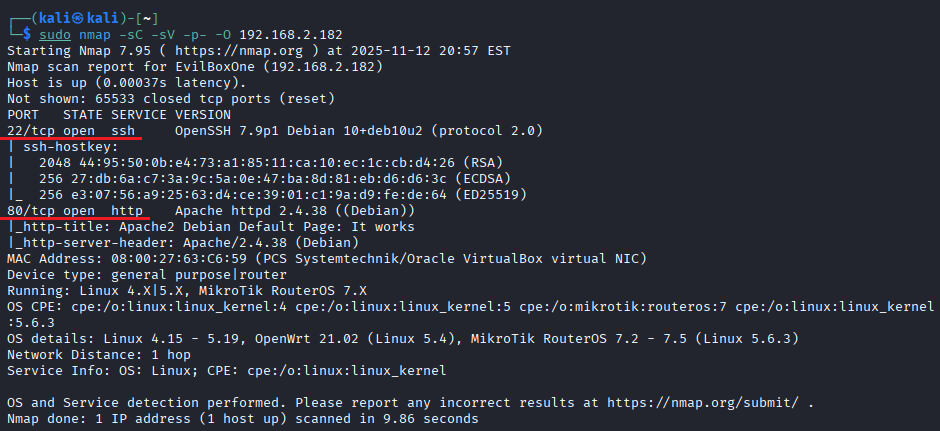The image size is (940, 431).
Task: Open the nmap.org/submit/ report link
Action: (714, 402)
